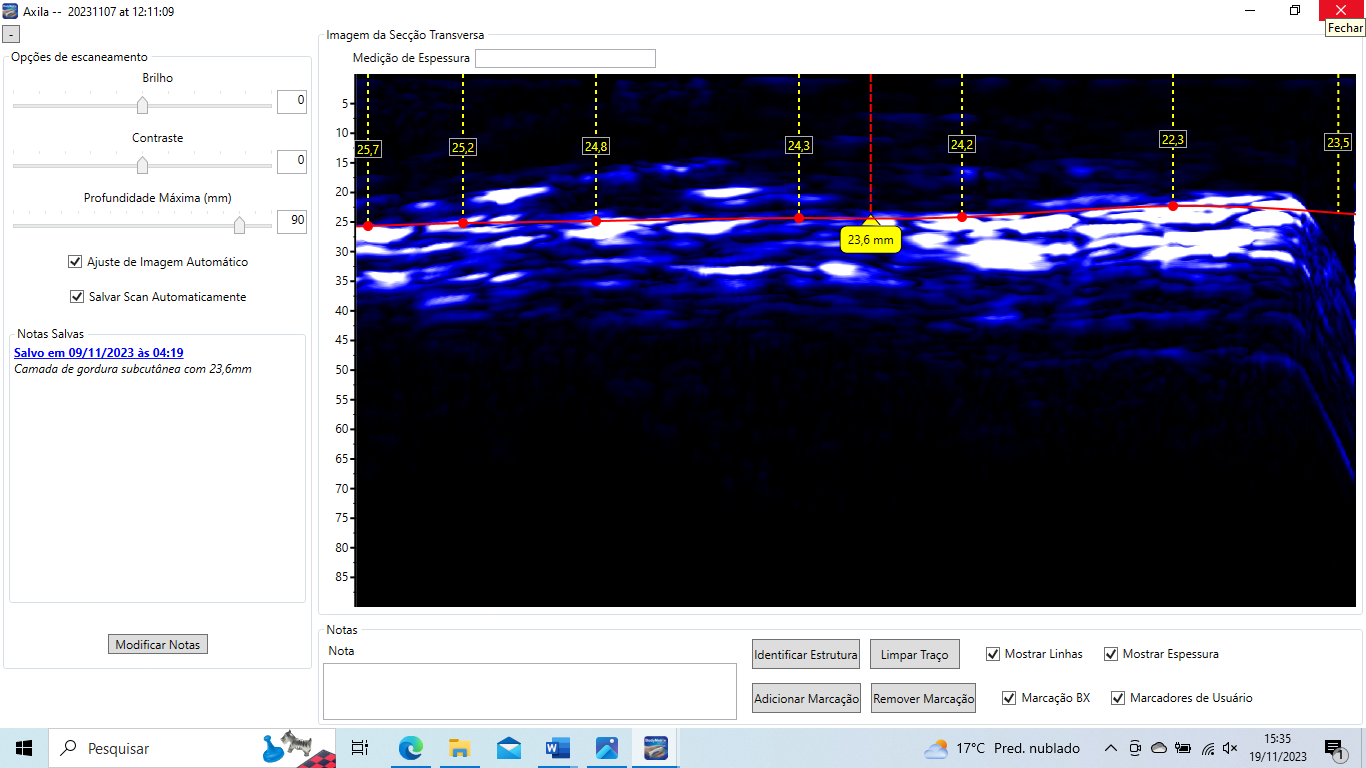The width and height of the screenshot is (1366, 768).
Task: Click the Medição de Espessura input field
Action: pyautogui.click(x=565, y=59)
